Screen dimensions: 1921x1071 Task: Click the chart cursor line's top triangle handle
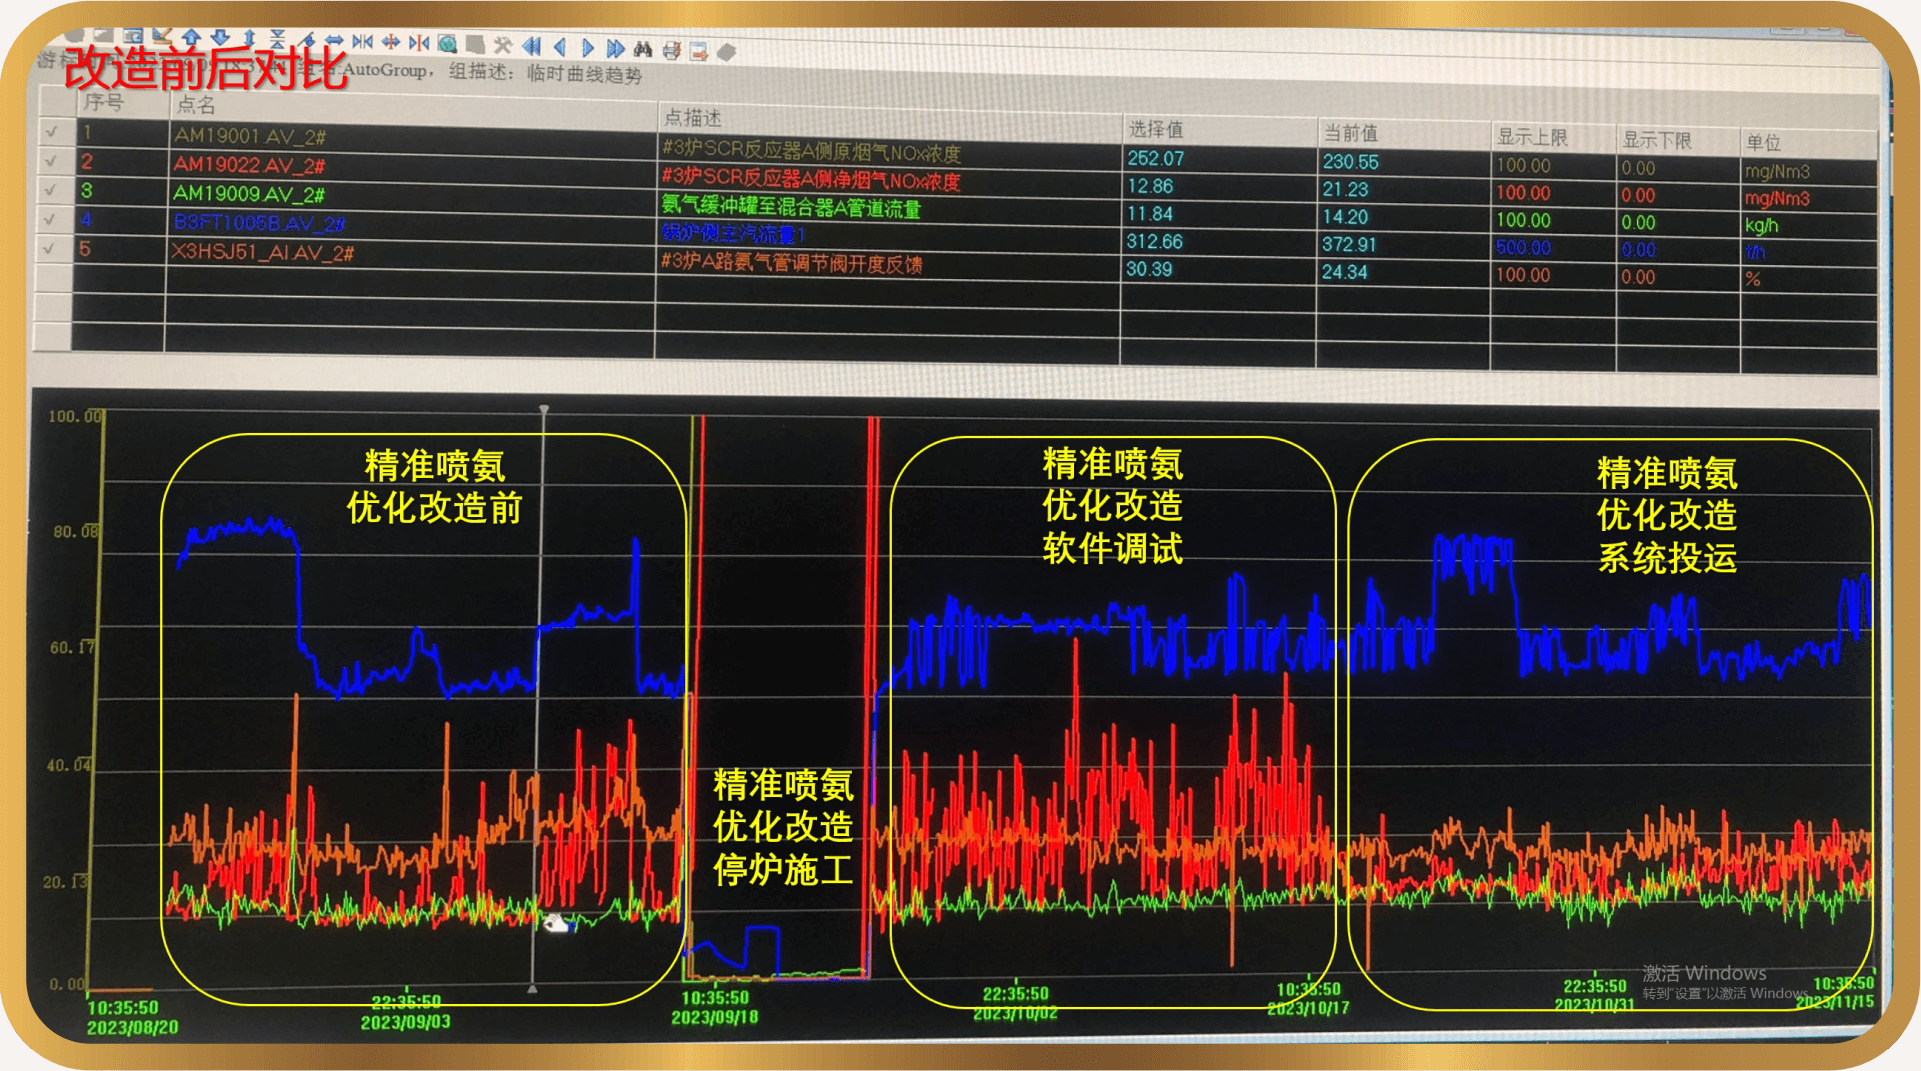[x=544, y=410]
